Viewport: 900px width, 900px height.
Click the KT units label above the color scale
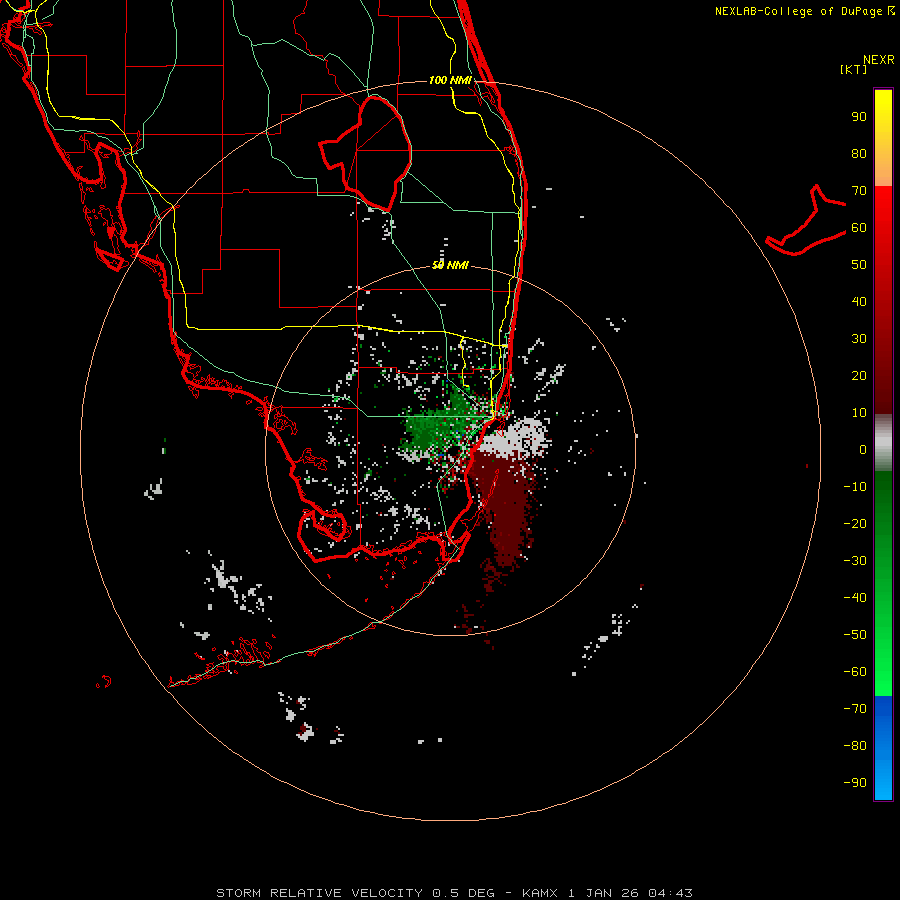(x=853, y=69)
